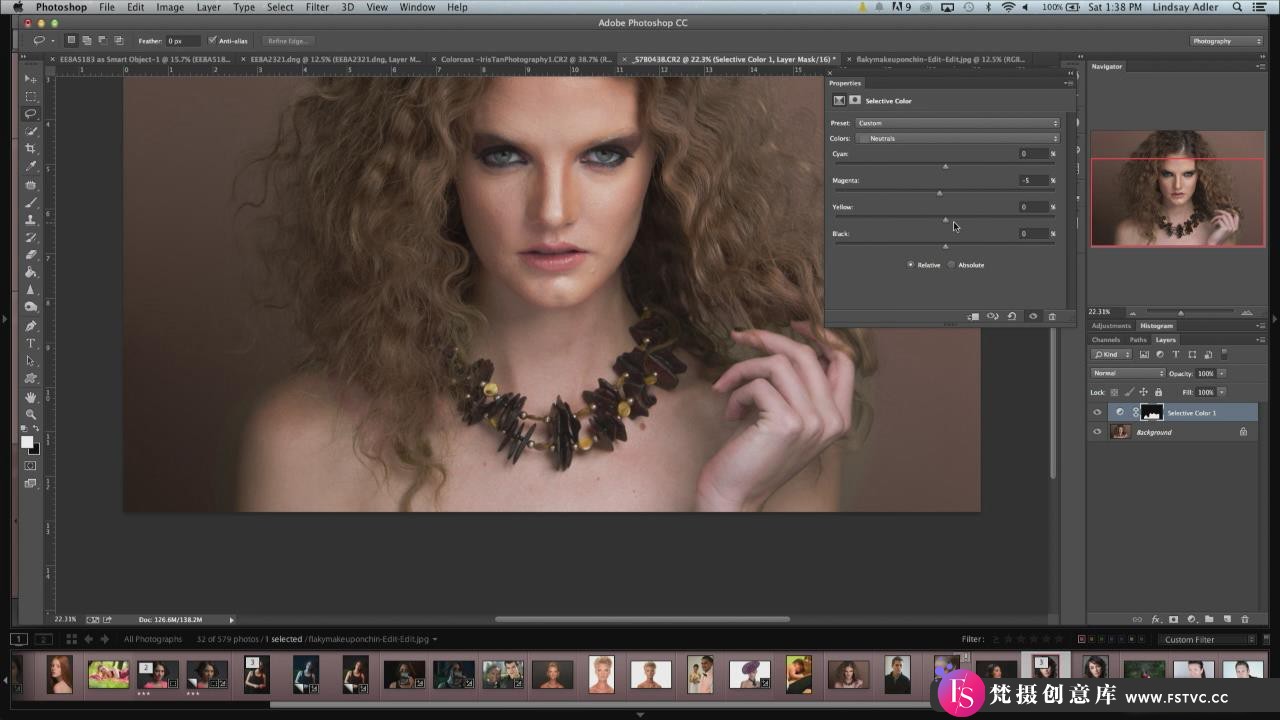
Task: Hide the Selective Color 1 layer
Action: [x=1097, y=412]
